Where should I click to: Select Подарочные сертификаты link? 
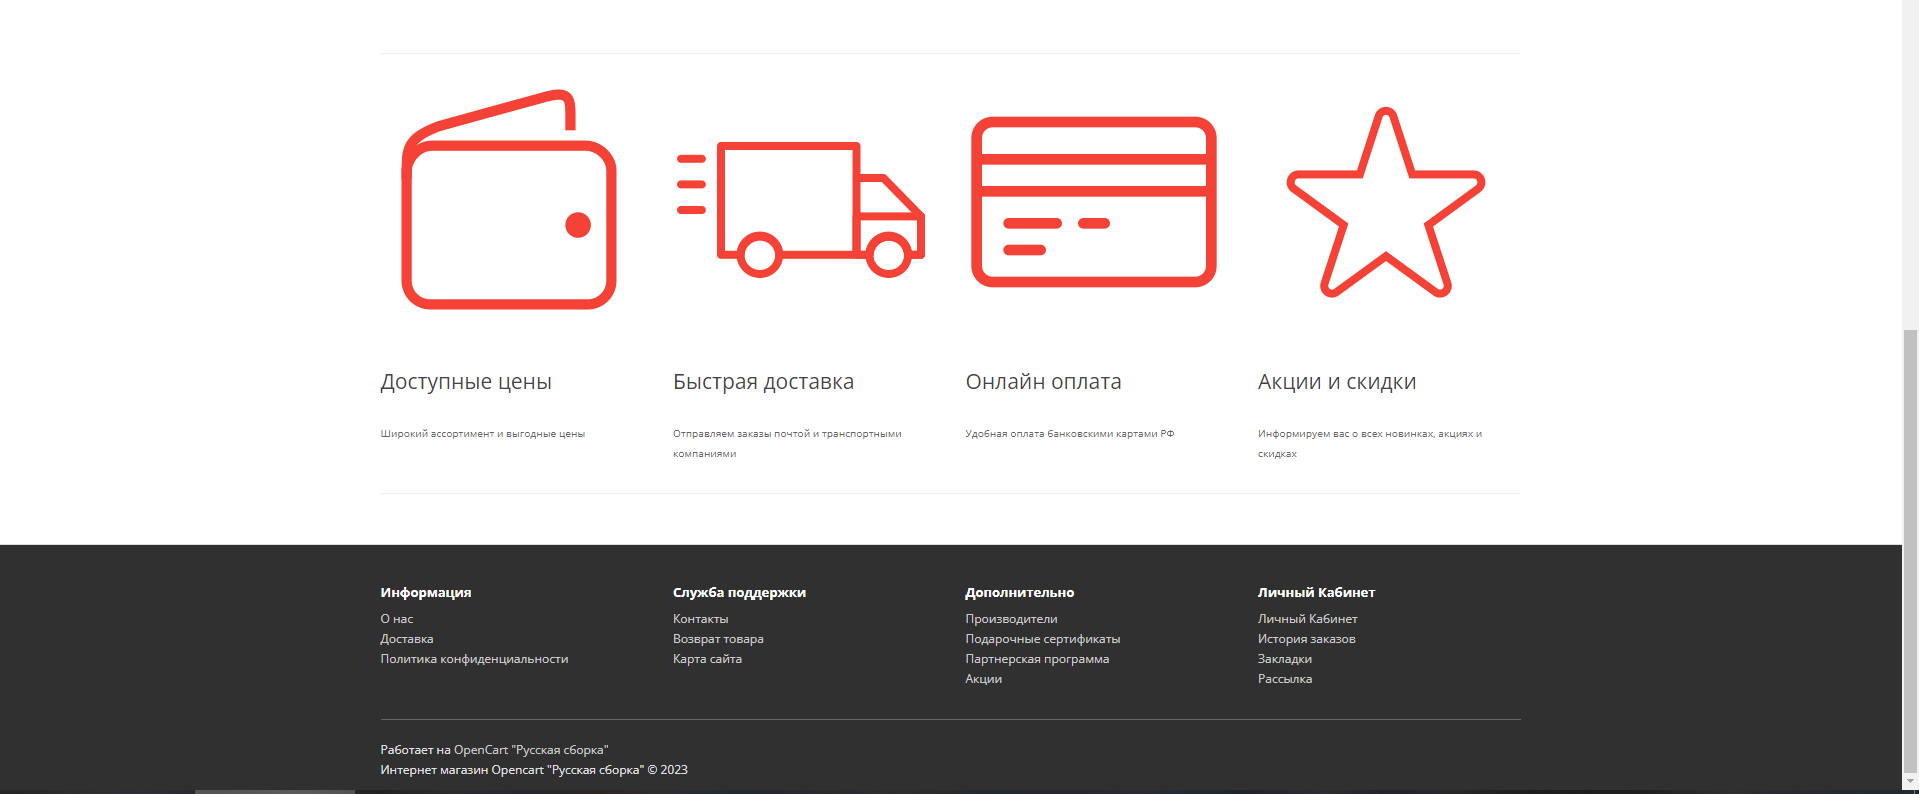1042,639
